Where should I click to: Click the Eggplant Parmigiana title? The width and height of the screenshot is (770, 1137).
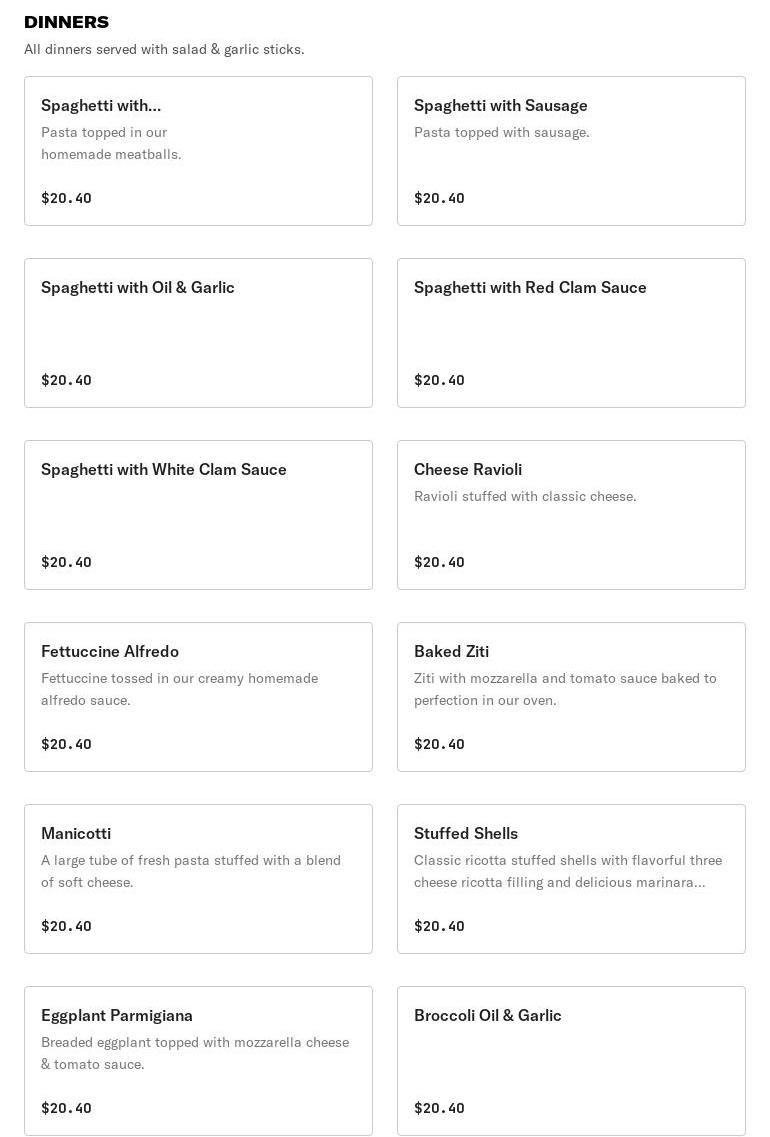(x=117, y=1015)
